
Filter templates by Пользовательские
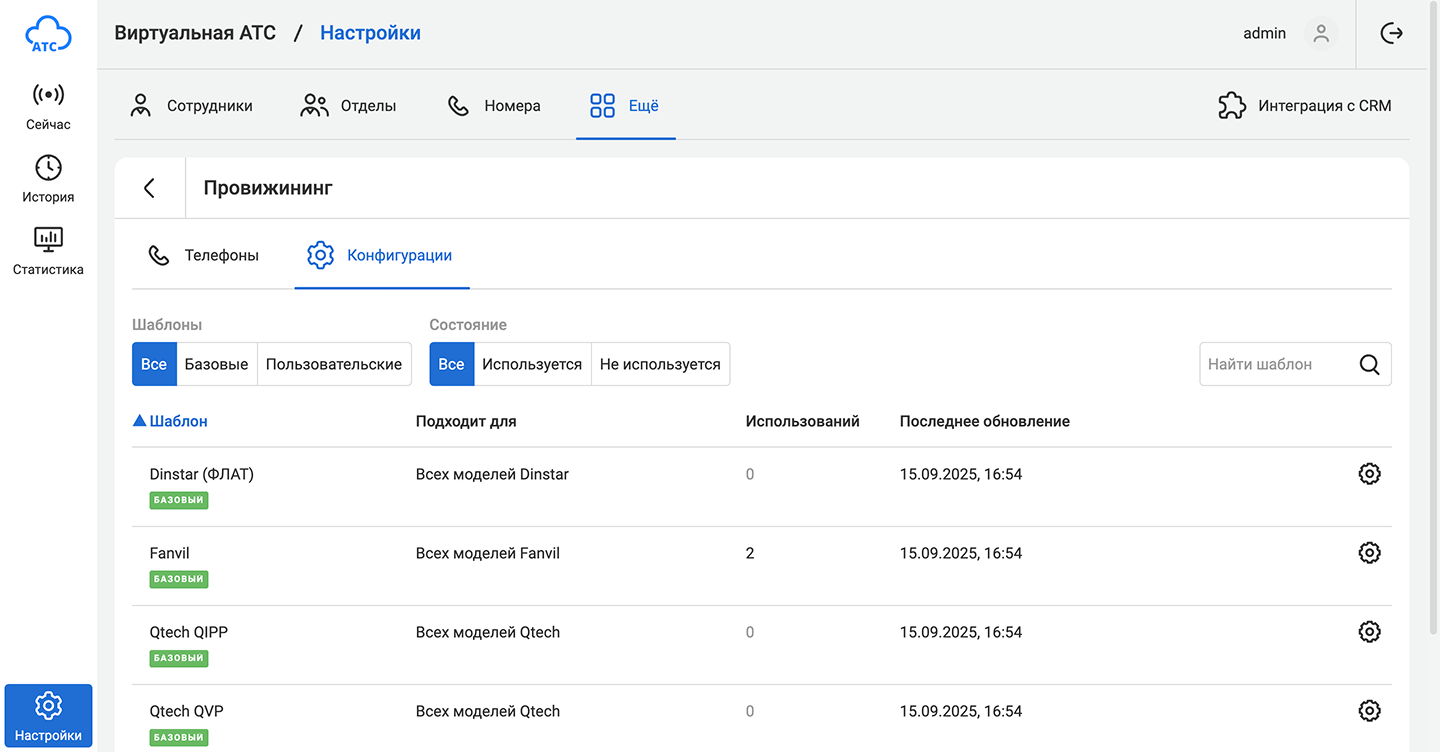(x=334, y=365)
